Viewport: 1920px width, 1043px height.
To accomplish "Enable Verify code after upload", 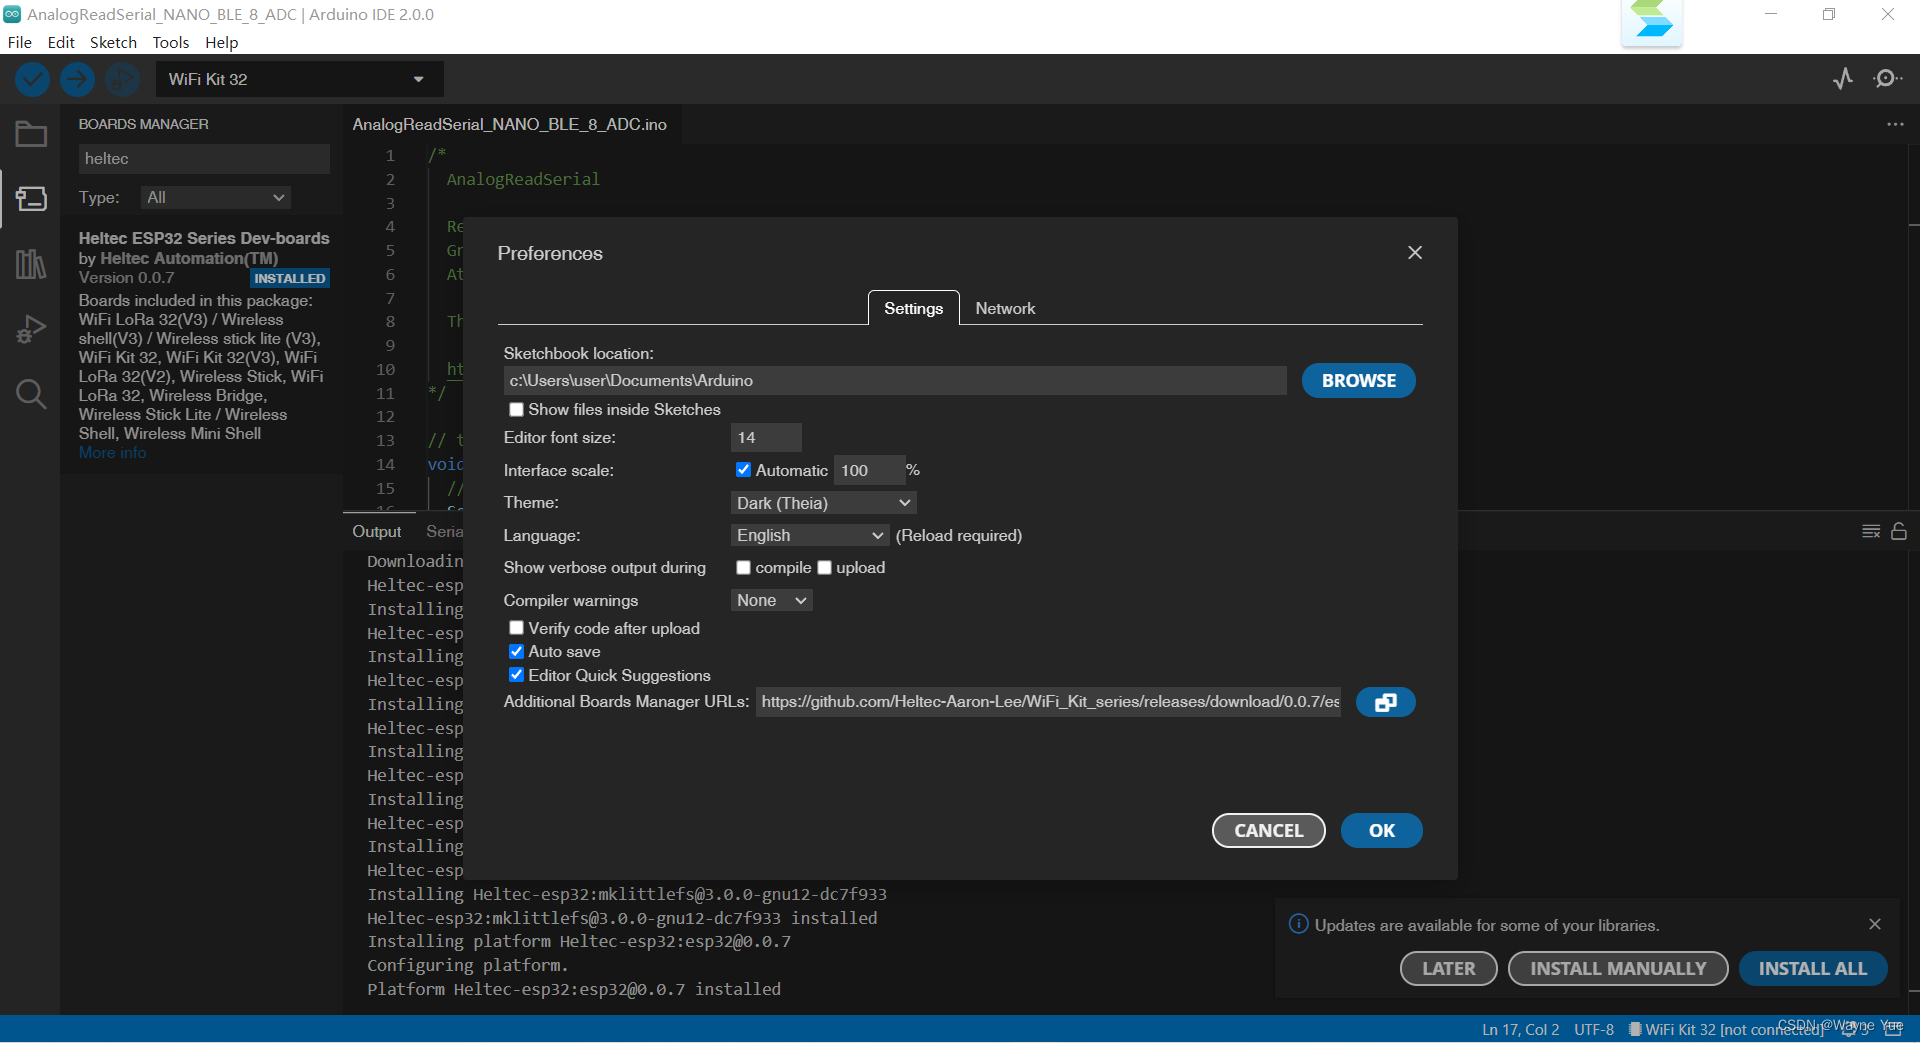I will click(516, 627).
